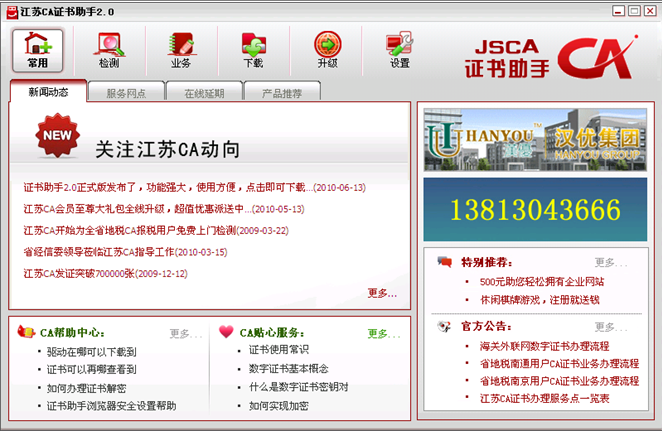The width and height of the screenshot is (662, 432).
Task: Open the 下载 download folder icon
Action: [253, 51]
